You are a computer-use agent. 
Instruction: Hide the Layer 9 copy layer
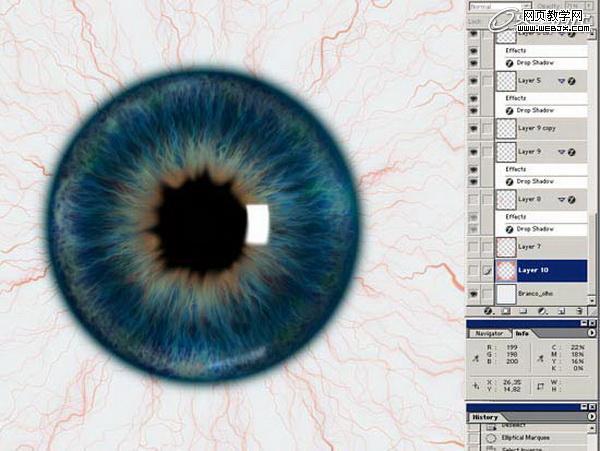(x=474, y=128)
